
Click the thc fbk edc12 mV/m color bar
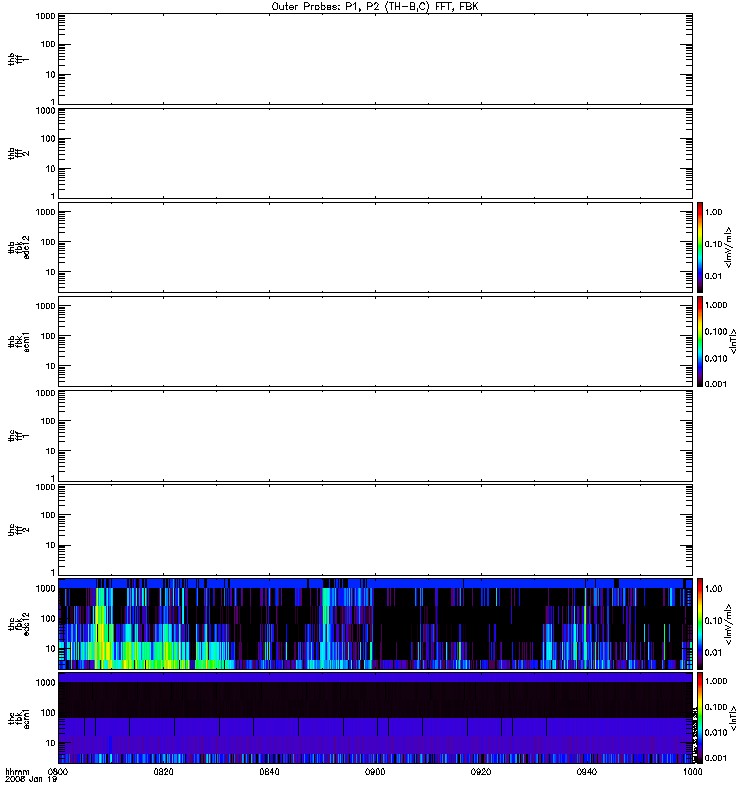click(x=700, y=623)
